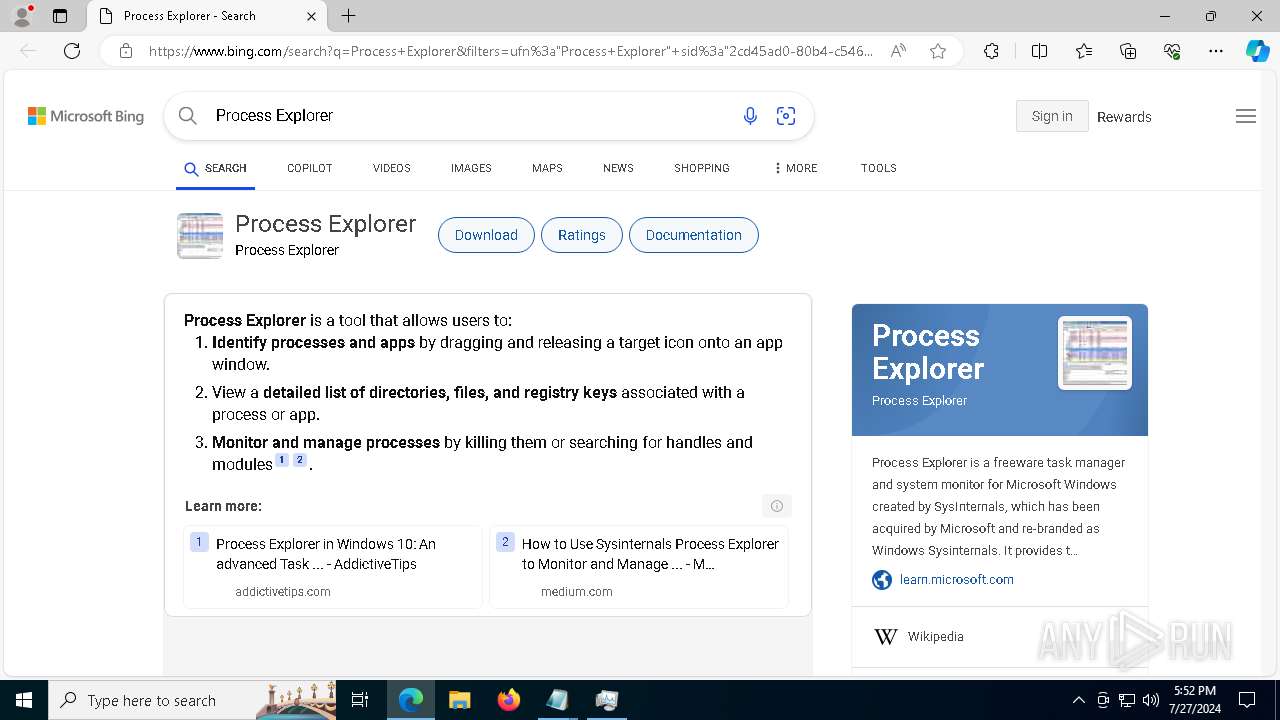Viewport: 1280px width, 720px height.
Task: Open the Copilot sidebar icon
Action: 1257,51
